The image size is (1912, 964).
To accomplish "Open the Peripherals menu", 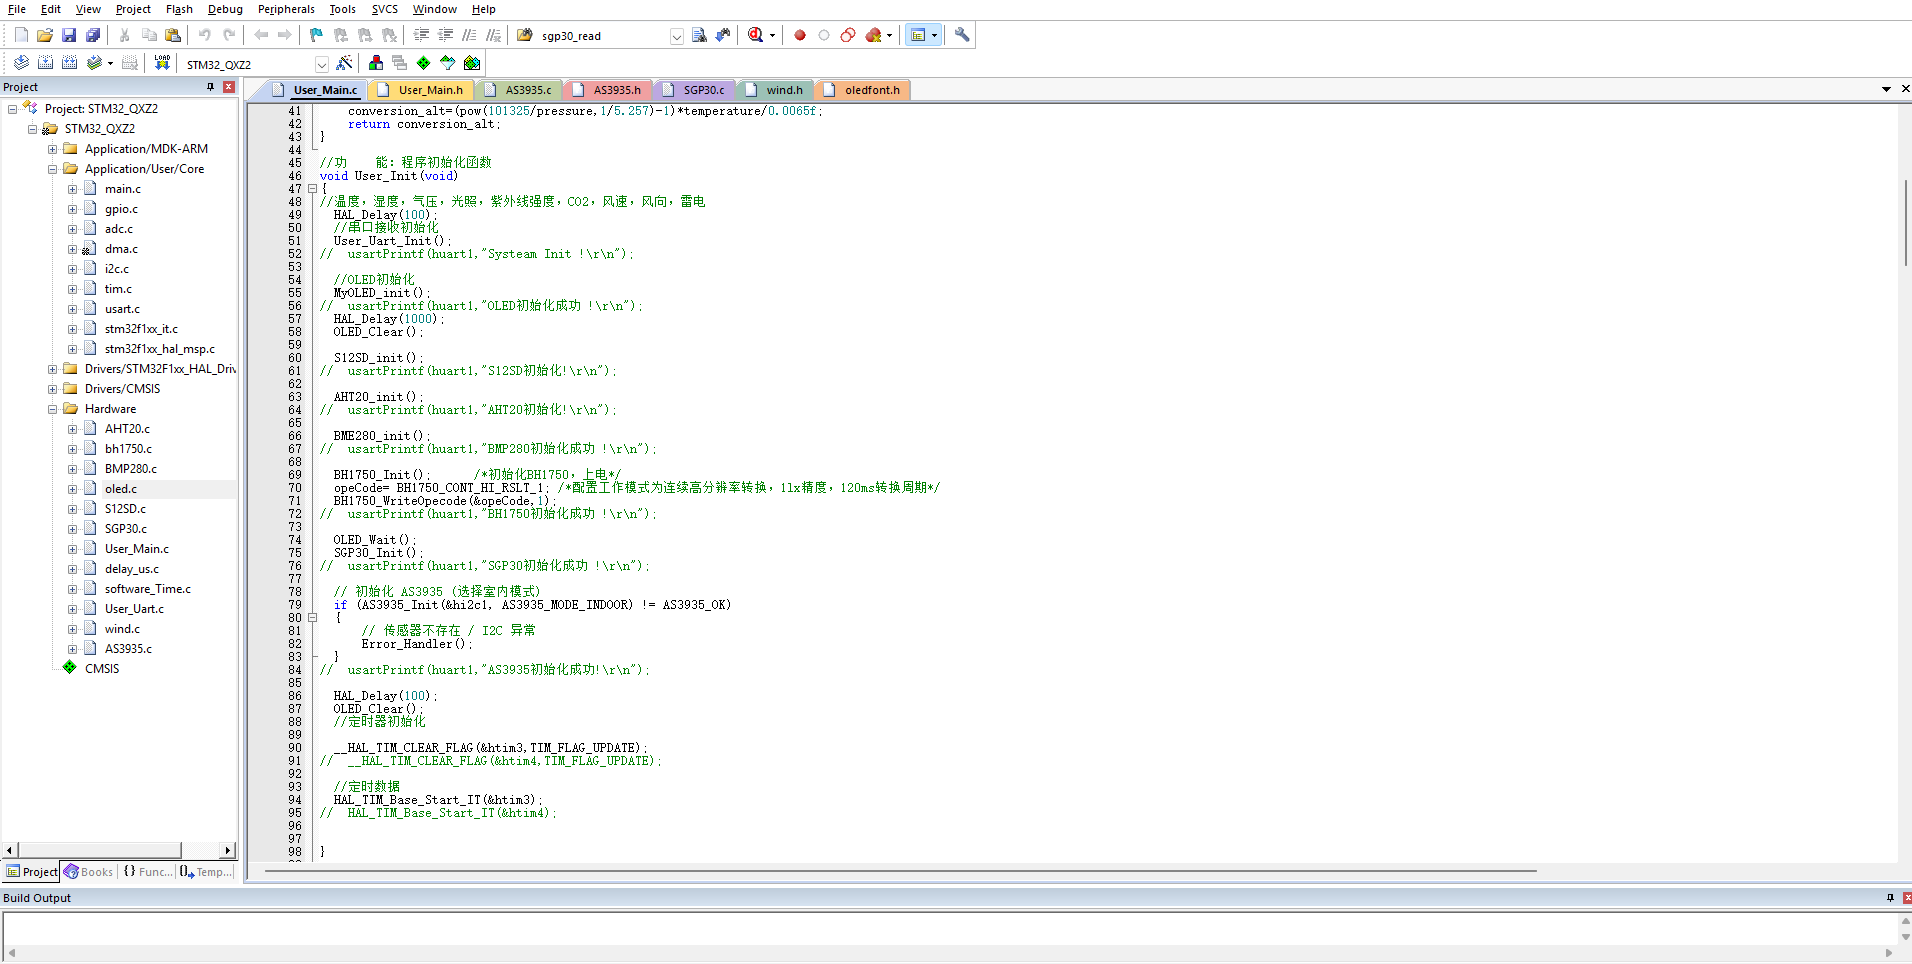I will [x=286, y=9].
